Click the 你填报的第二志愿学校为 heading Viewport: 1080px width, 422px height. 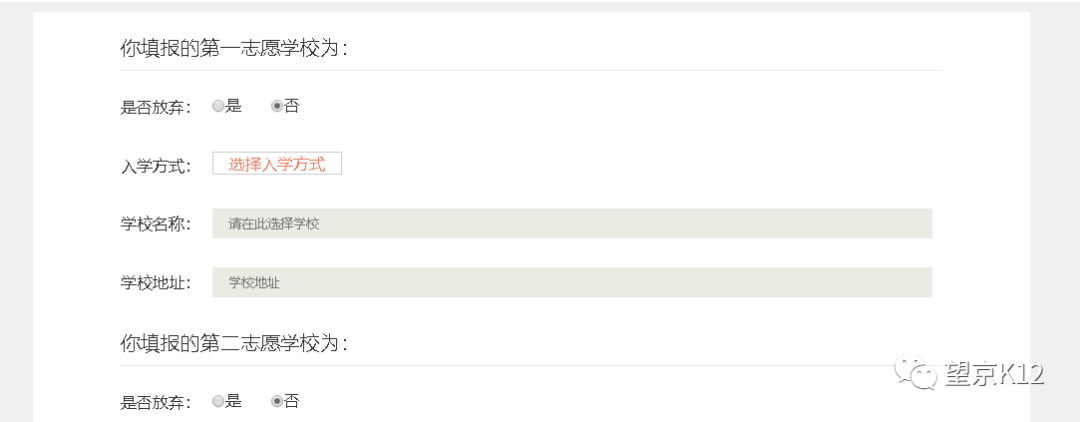coord(233,343)
